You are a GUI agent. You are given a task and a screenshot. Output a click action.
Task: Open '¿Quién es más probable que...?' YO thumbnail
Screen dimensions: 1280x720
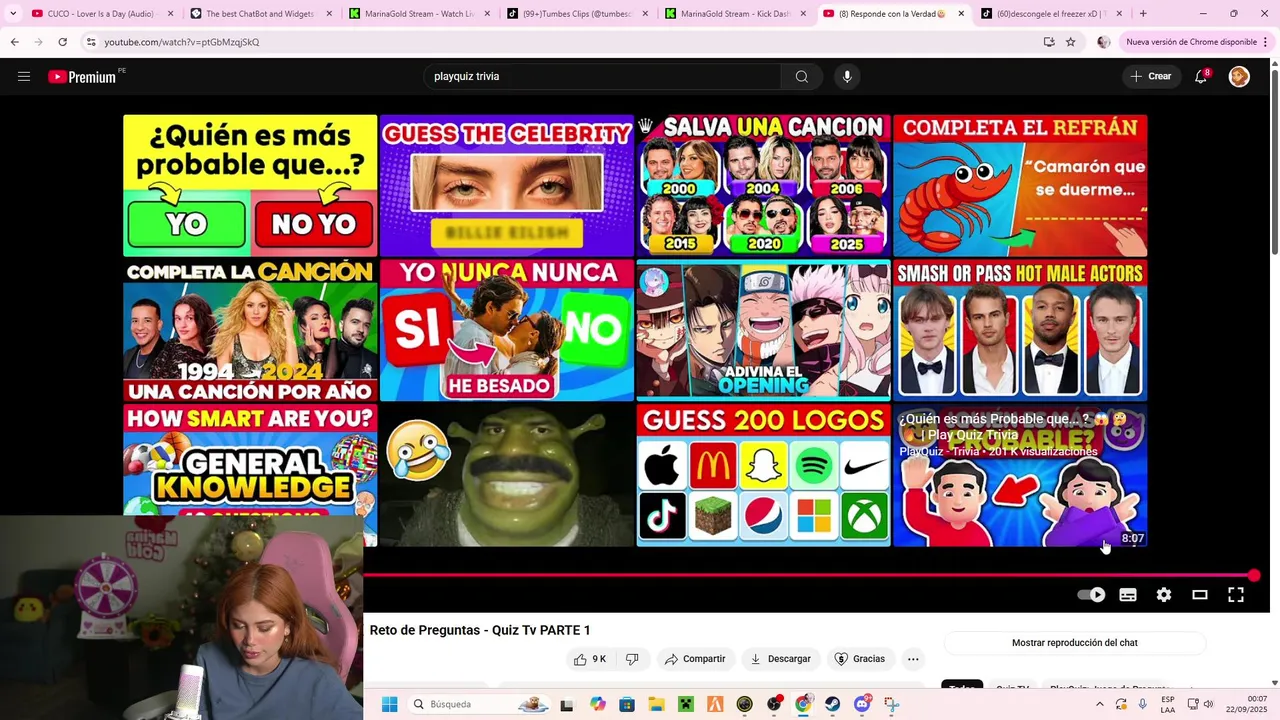point(250,185)
